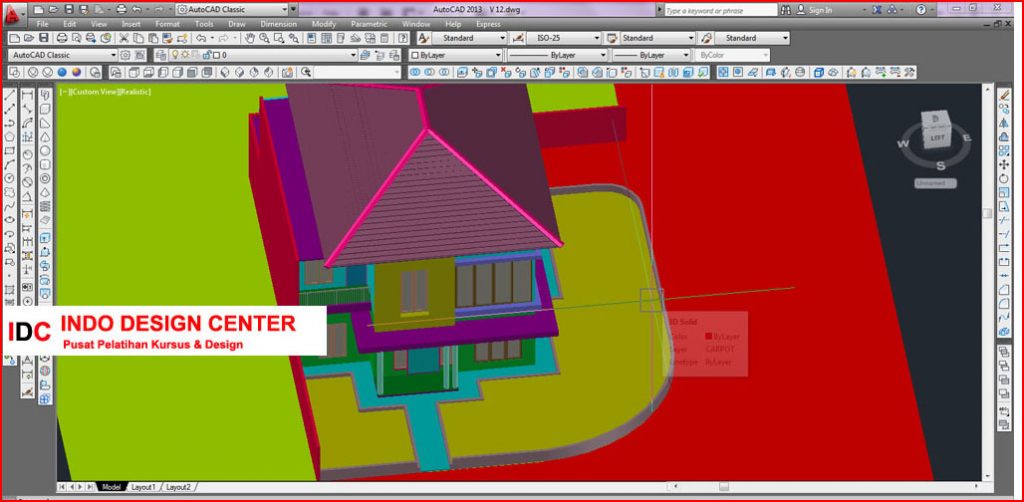This screenshot has width=1024, height=502.
Task: Select the Line tool in Draw toolbar
Action: tap(10, 95)
